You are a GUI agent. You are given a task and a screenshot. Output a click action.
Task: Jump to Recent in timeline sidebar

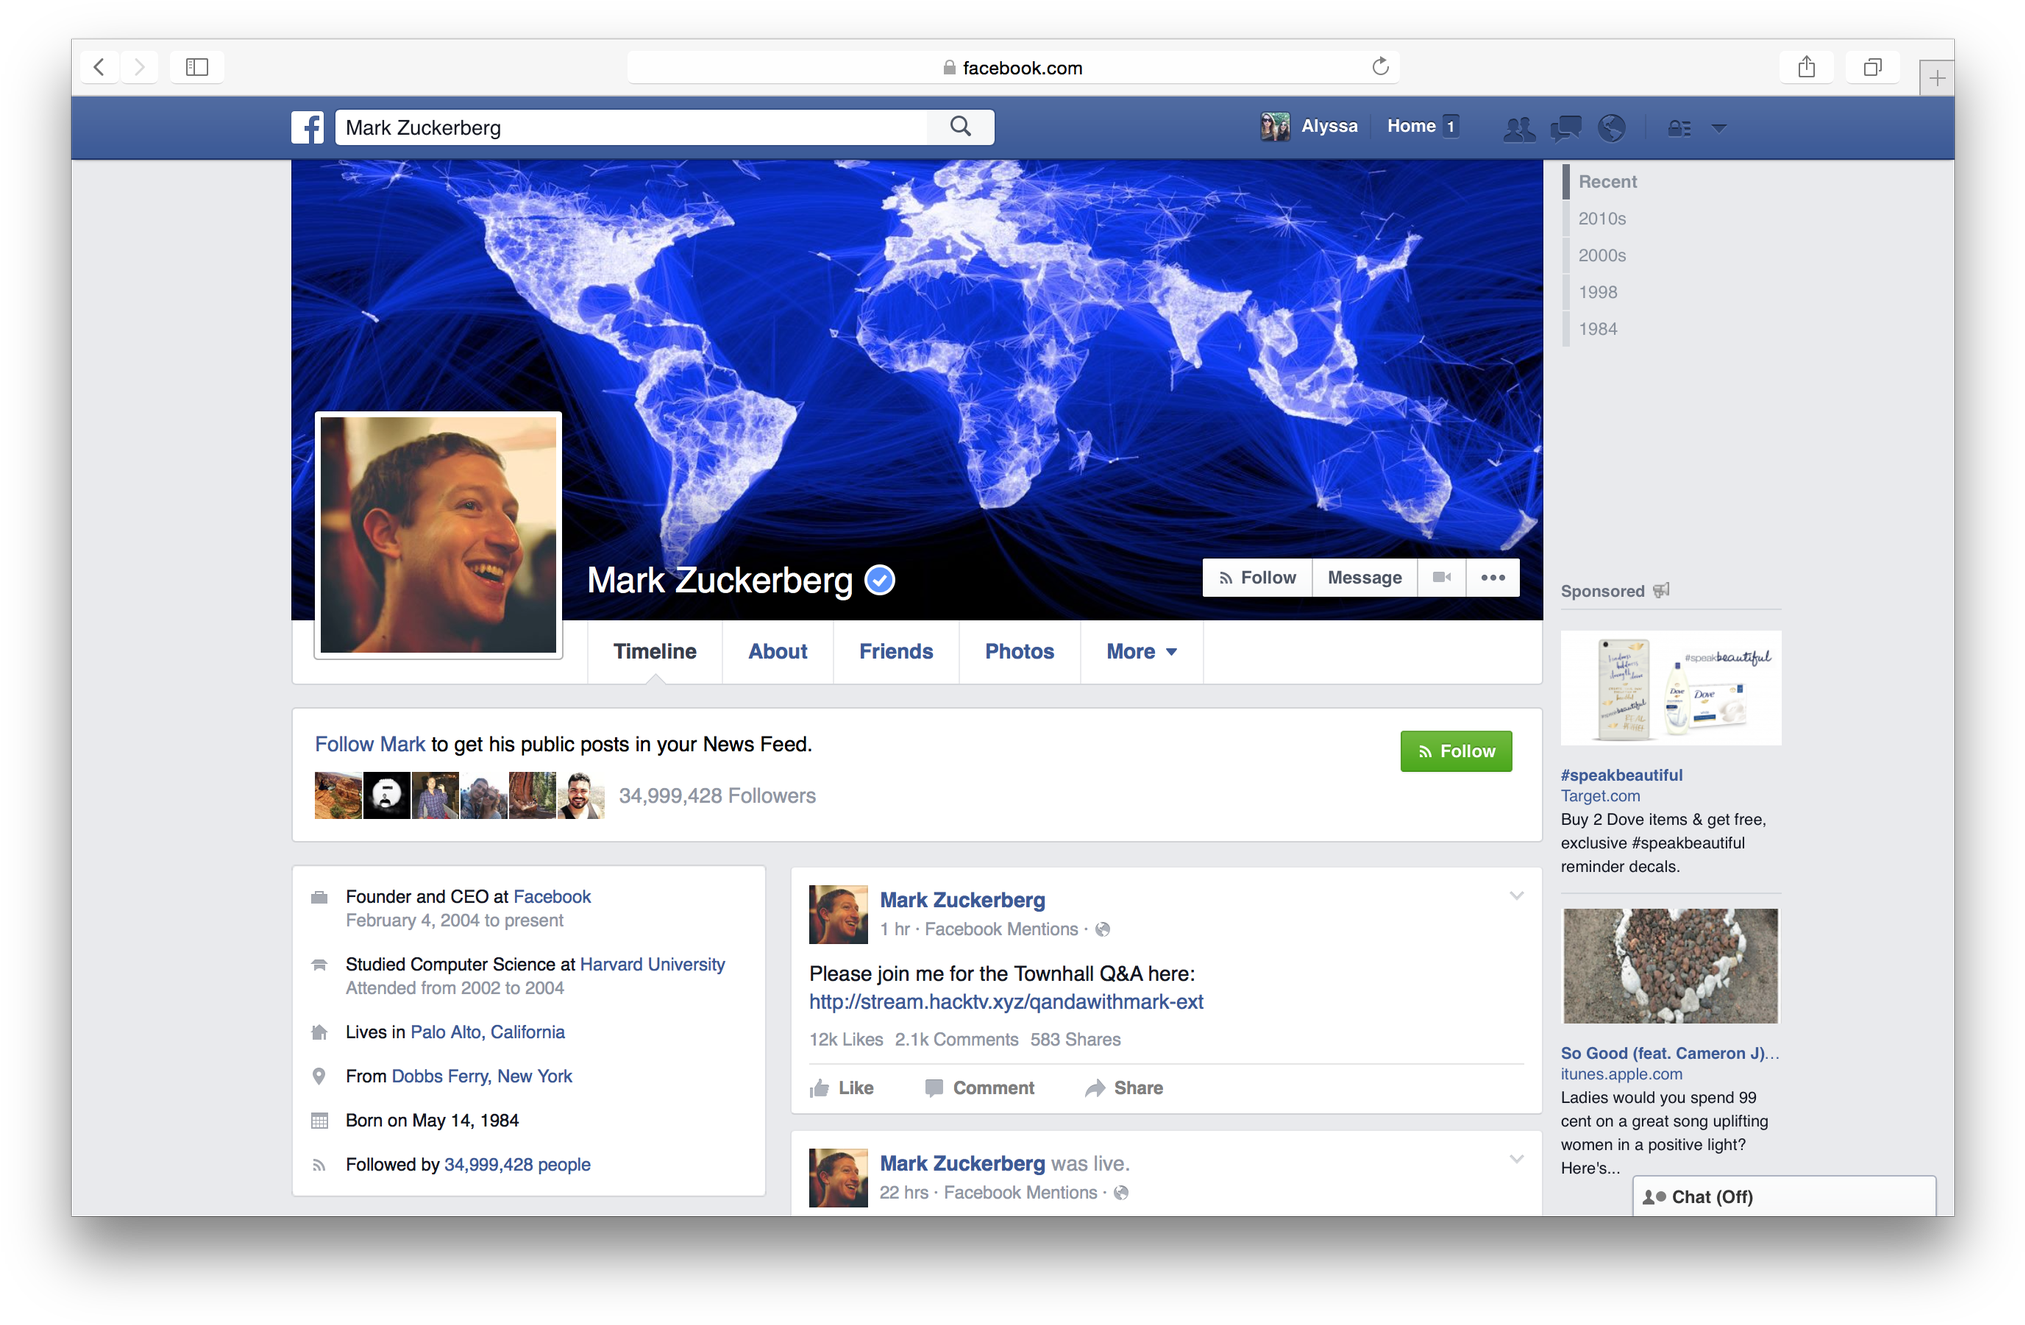(x=1607, y=182)
